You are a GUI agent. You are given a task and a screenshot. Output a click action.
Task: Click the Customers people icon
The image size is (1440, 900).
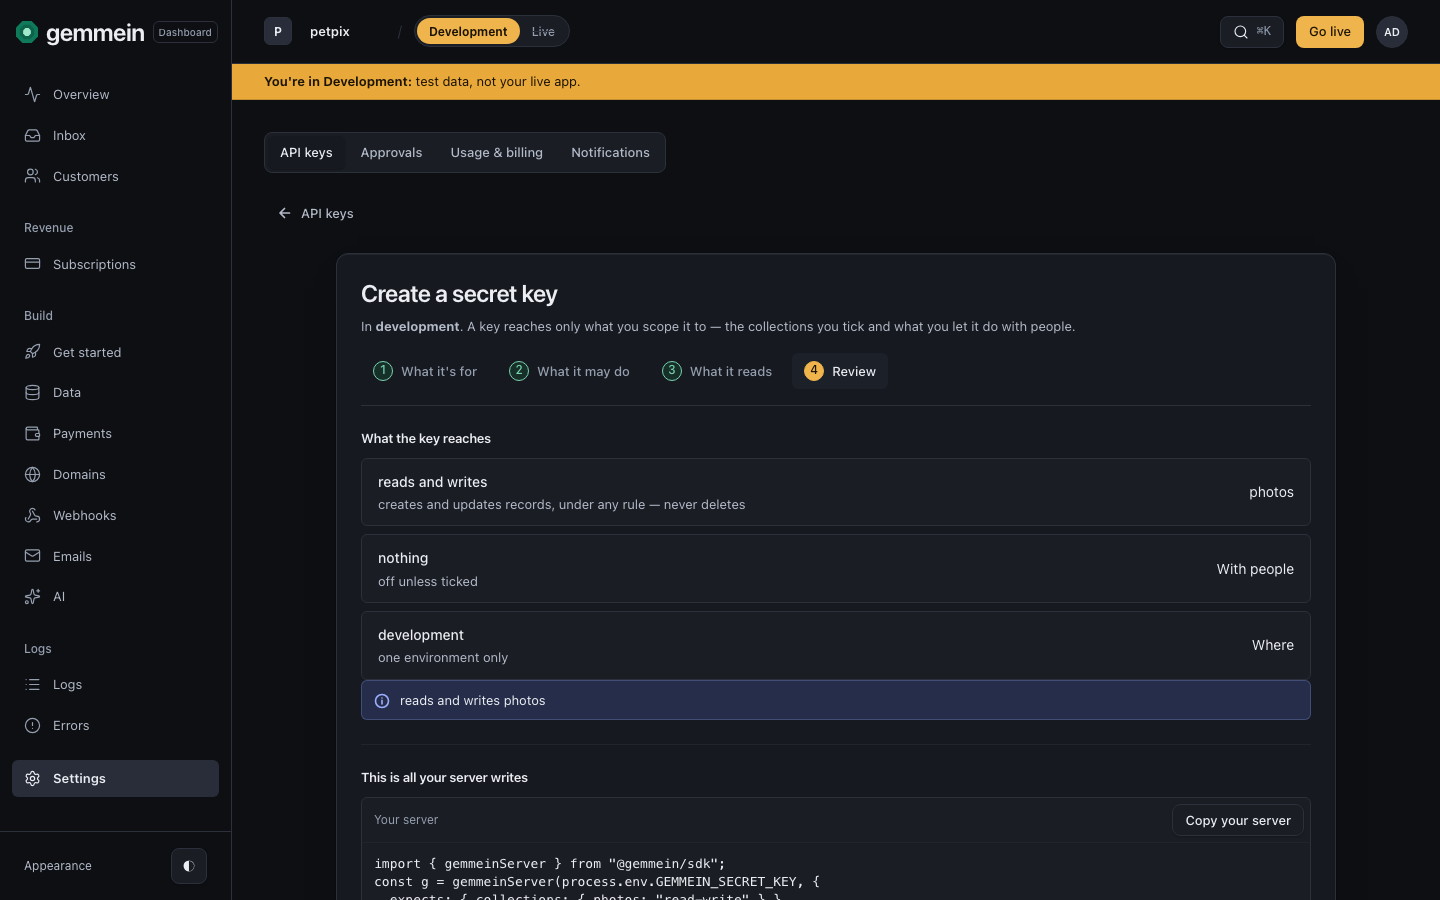point(33,176)
